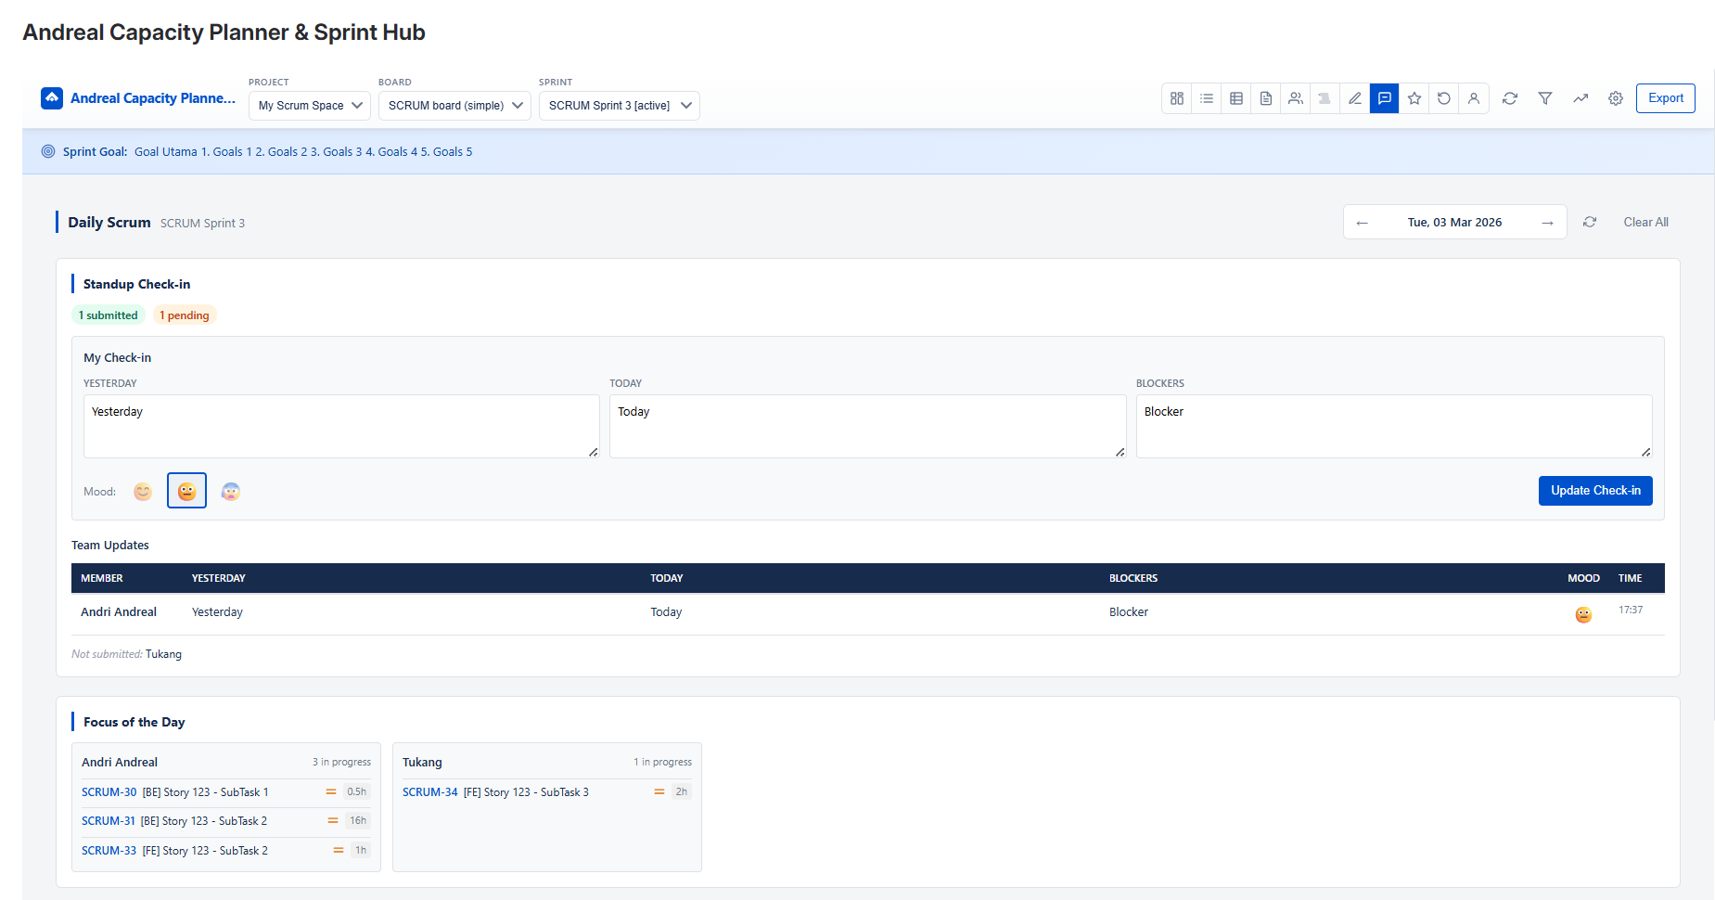
Task: Click the Update Check-in button
Action: pos(1594,491)
